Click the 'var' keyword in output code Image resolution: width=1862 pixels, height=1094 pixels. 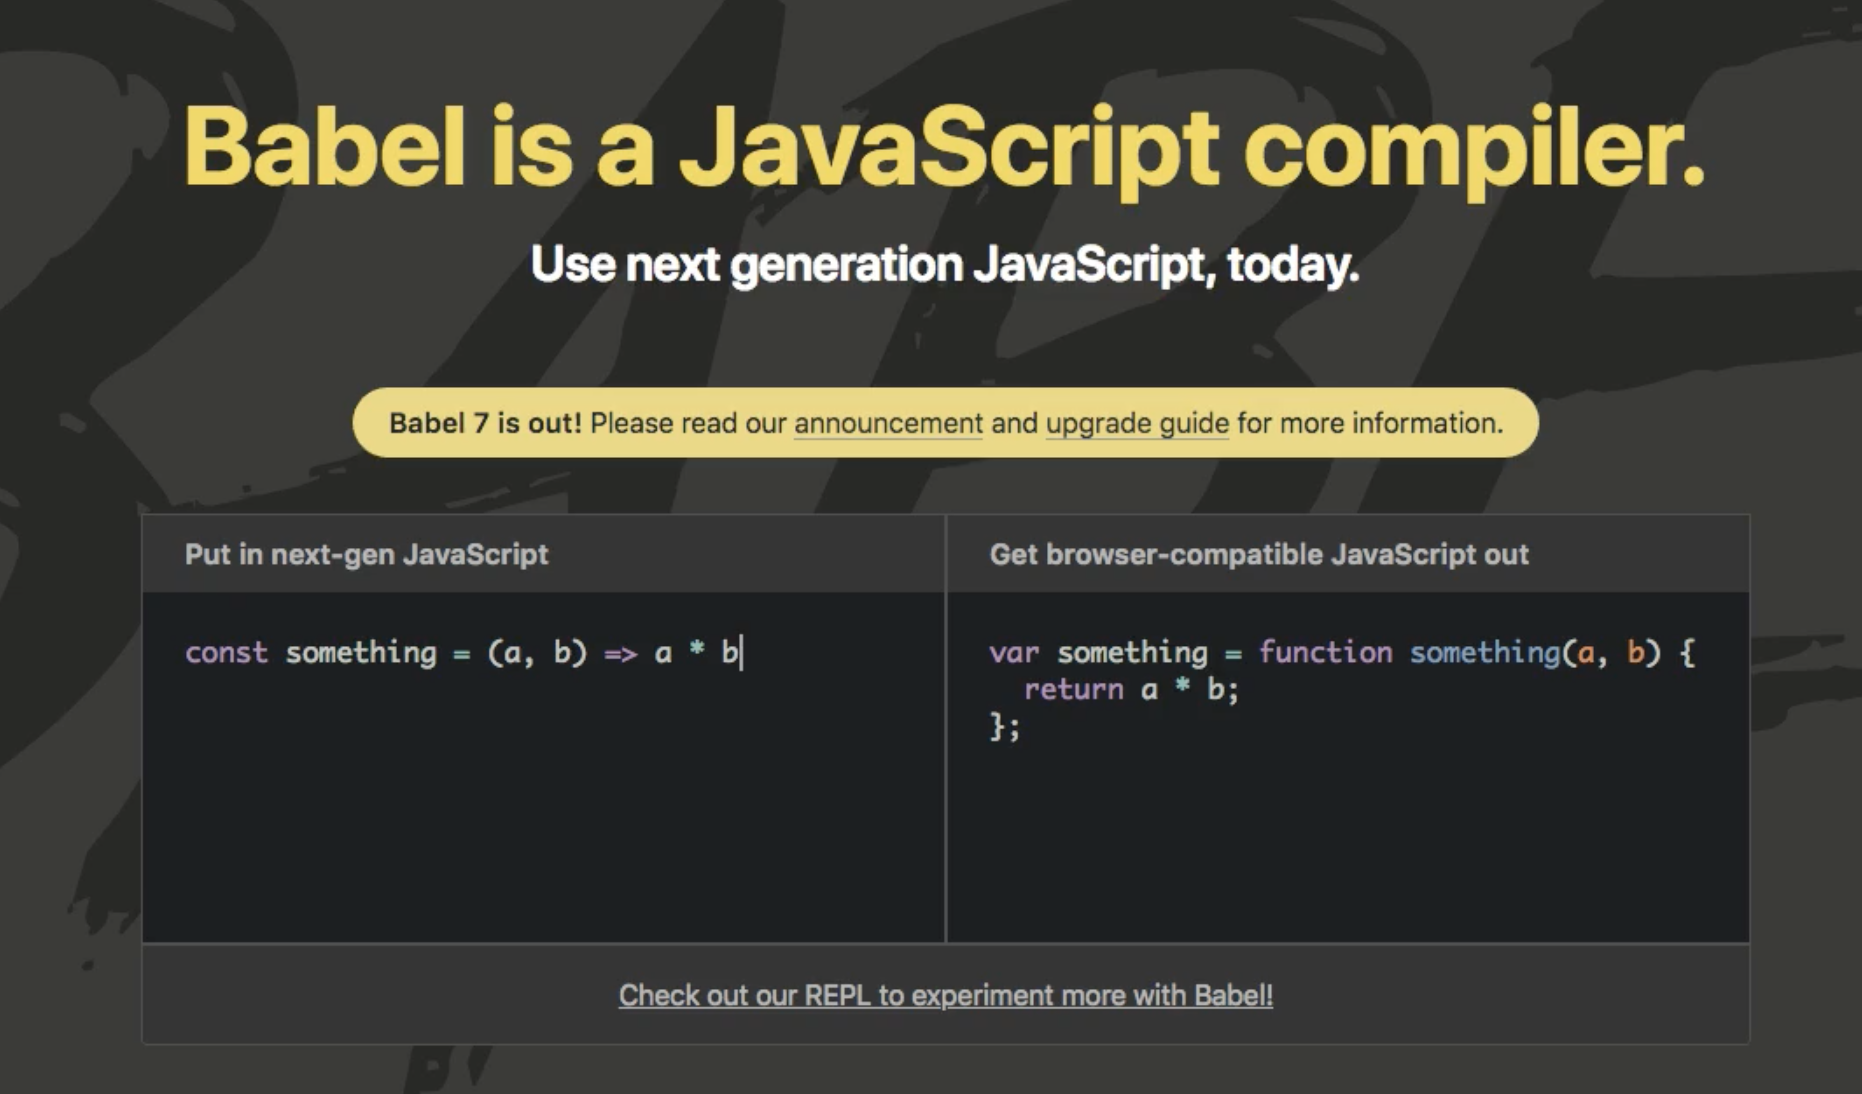pyautogui.click(x=1014, y=653)
